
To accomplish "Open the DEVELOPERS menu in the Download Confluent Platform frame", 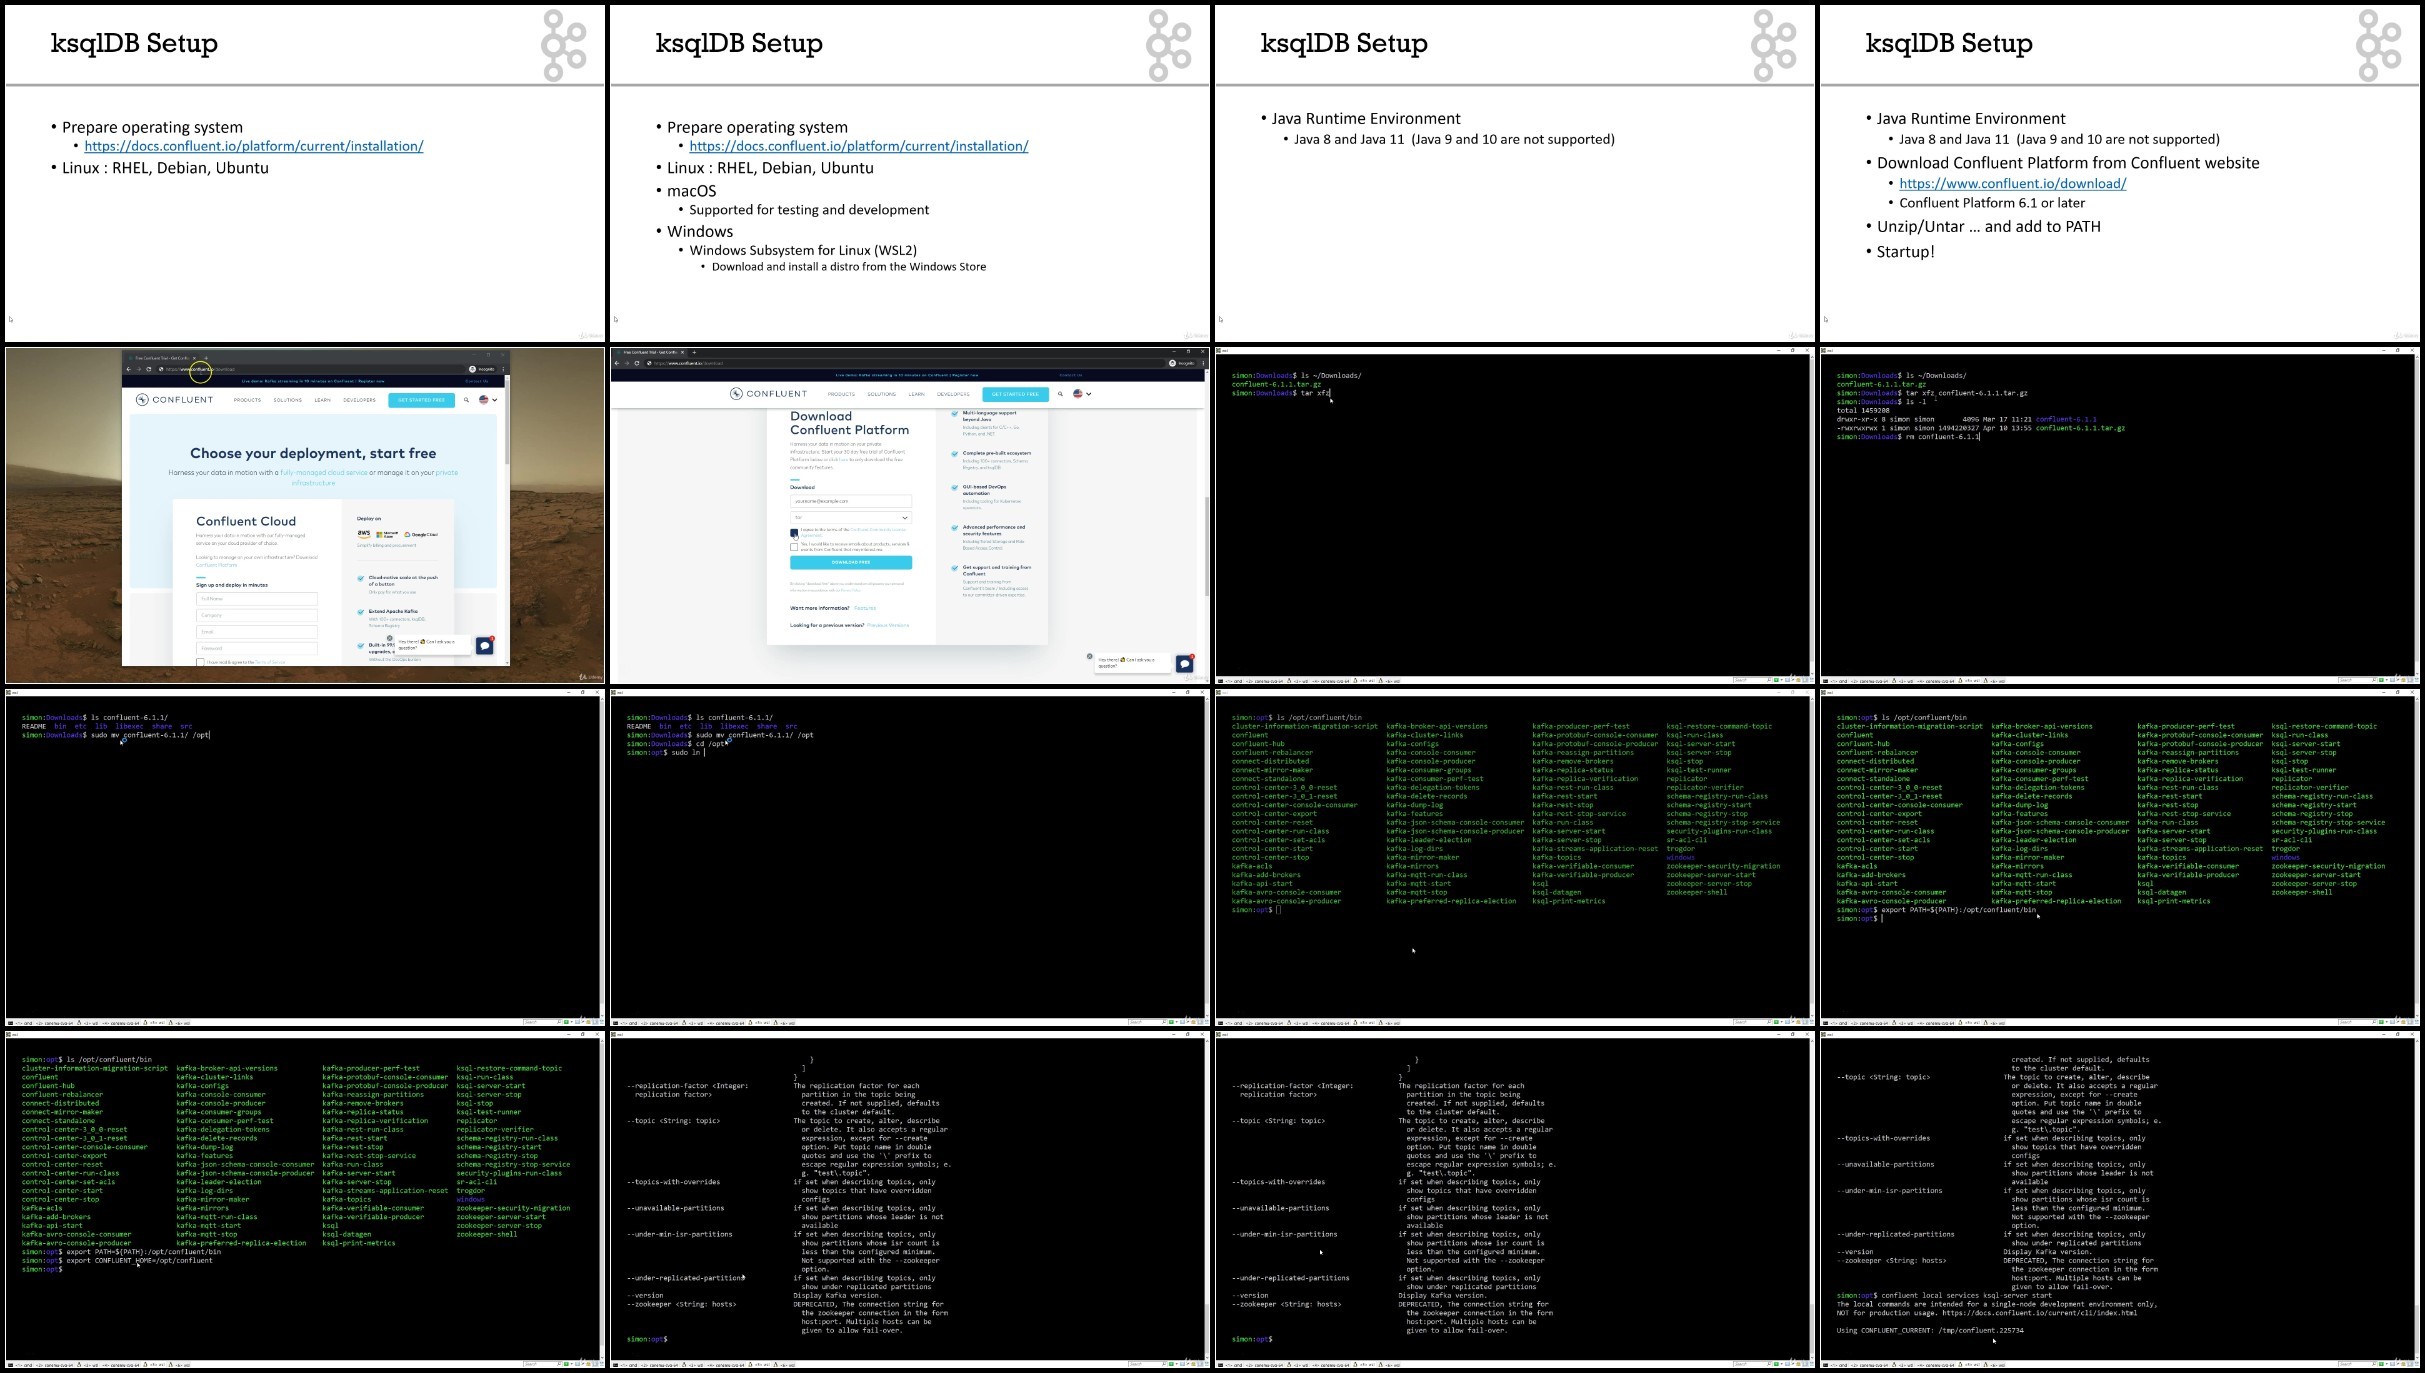I will click(x=953, y=394).
